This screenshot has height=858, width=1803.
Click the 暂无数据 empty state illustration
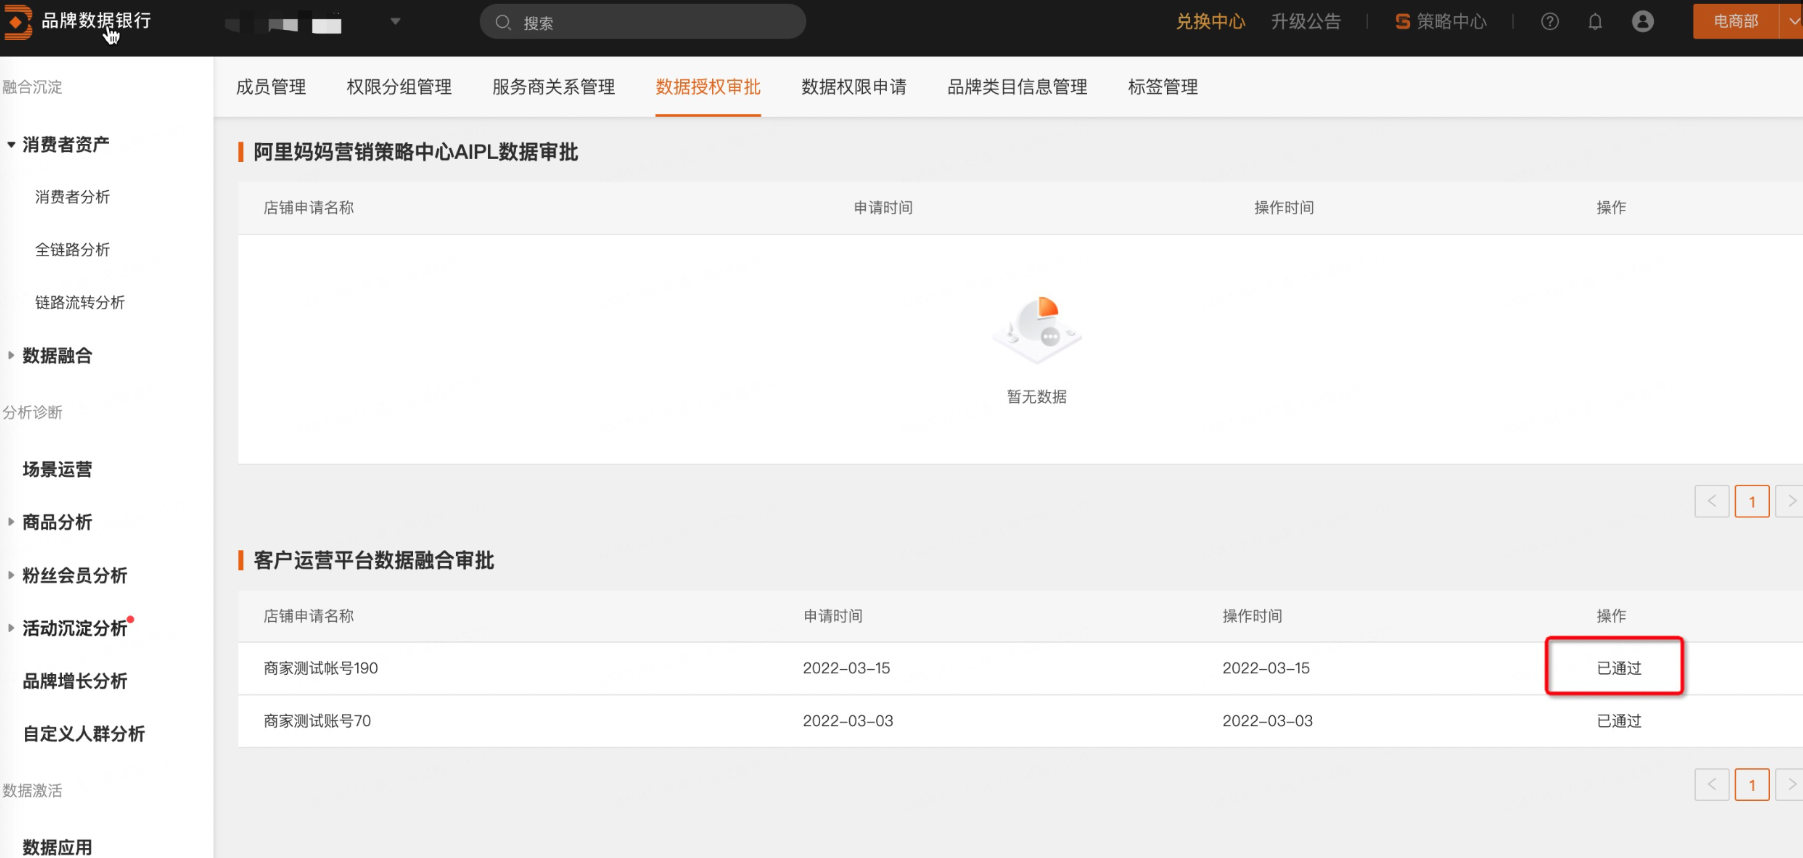coord(1037,330)
